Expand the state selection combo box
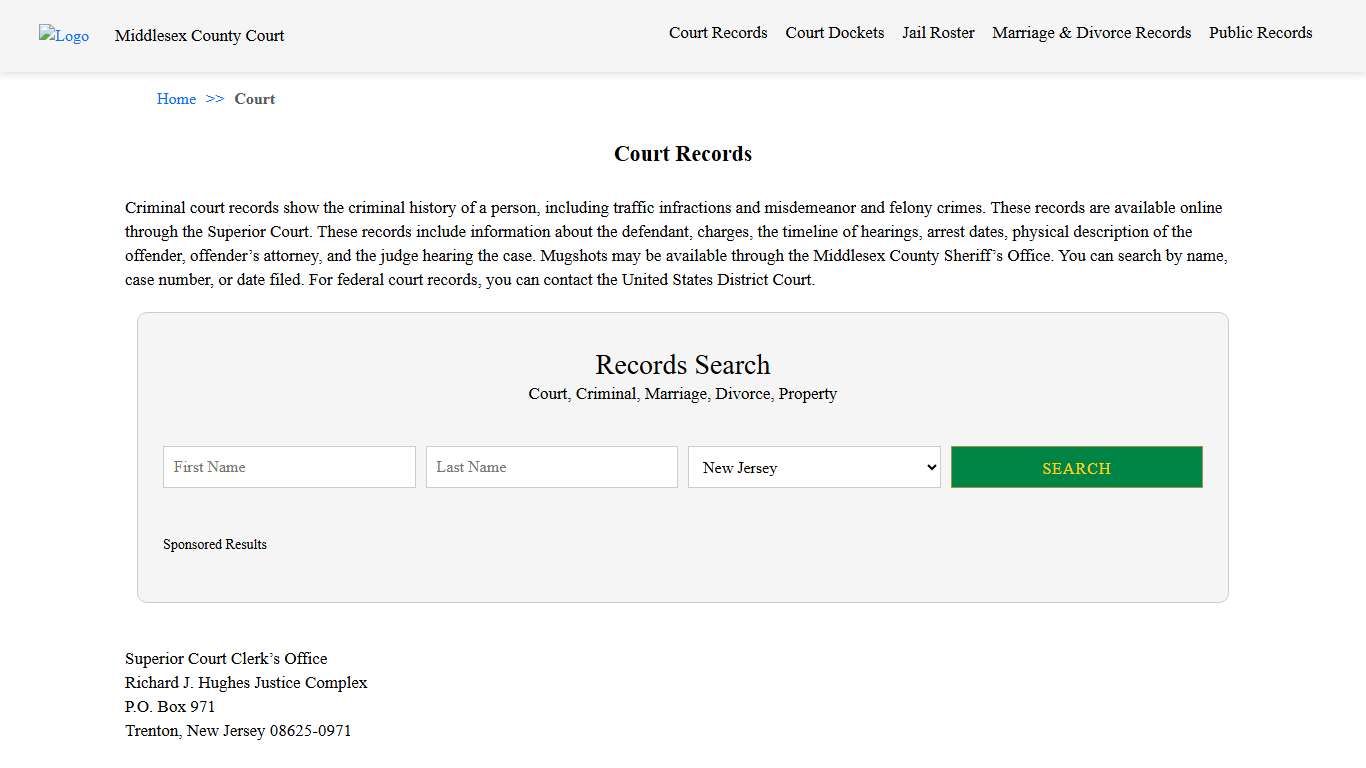The width and height of the screenshot is (1366, 768). coord(813,467)
